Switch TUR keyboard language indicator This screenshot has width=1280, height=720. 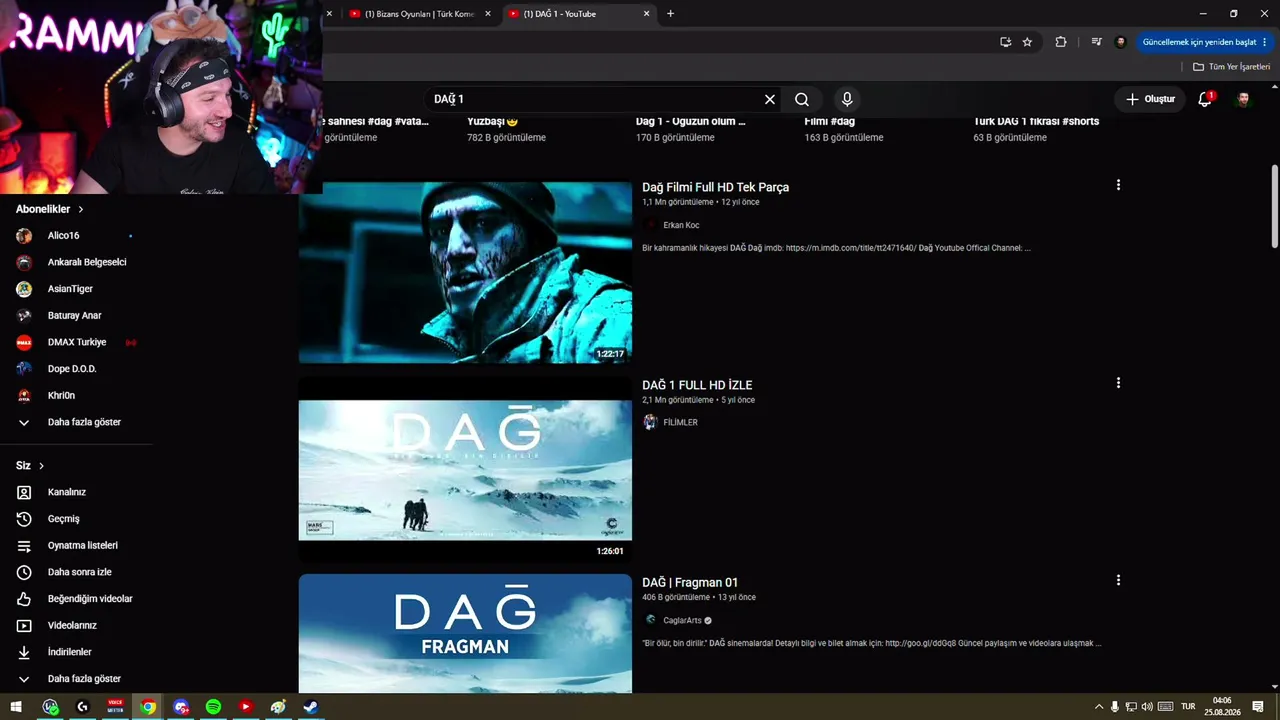(x=1188, y=707)
